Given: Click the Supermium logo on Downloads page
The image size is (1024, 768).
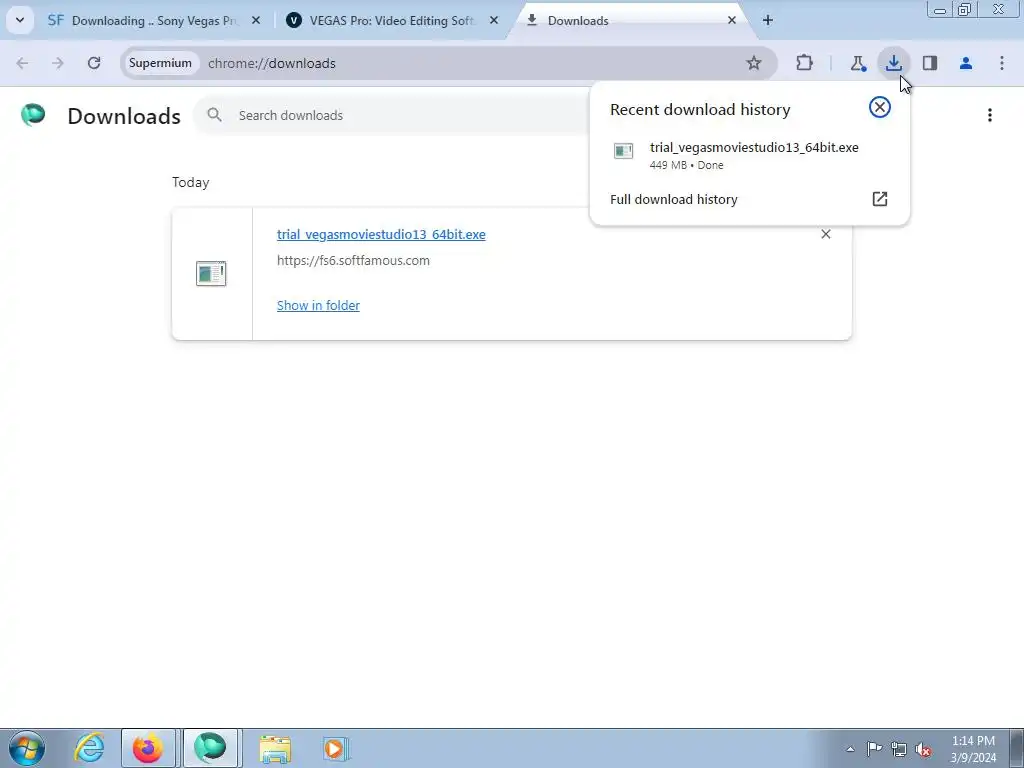Looking at the screenshot, I should tap(33, 115).
